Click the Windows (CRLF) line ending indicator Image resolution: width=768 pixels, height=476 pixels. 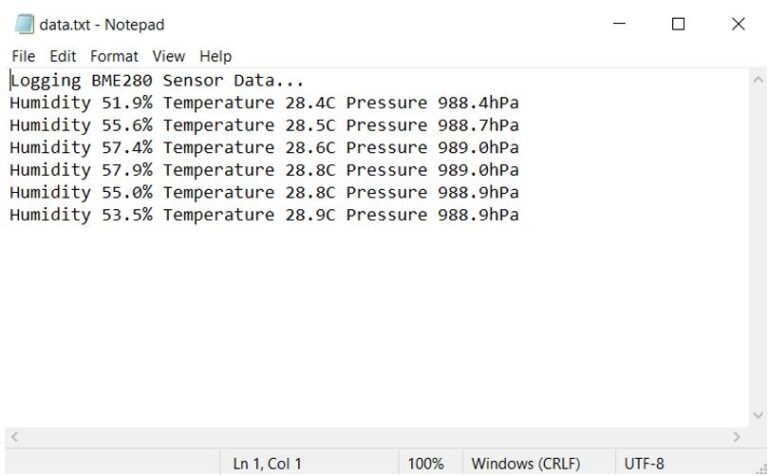click(526, 463)
